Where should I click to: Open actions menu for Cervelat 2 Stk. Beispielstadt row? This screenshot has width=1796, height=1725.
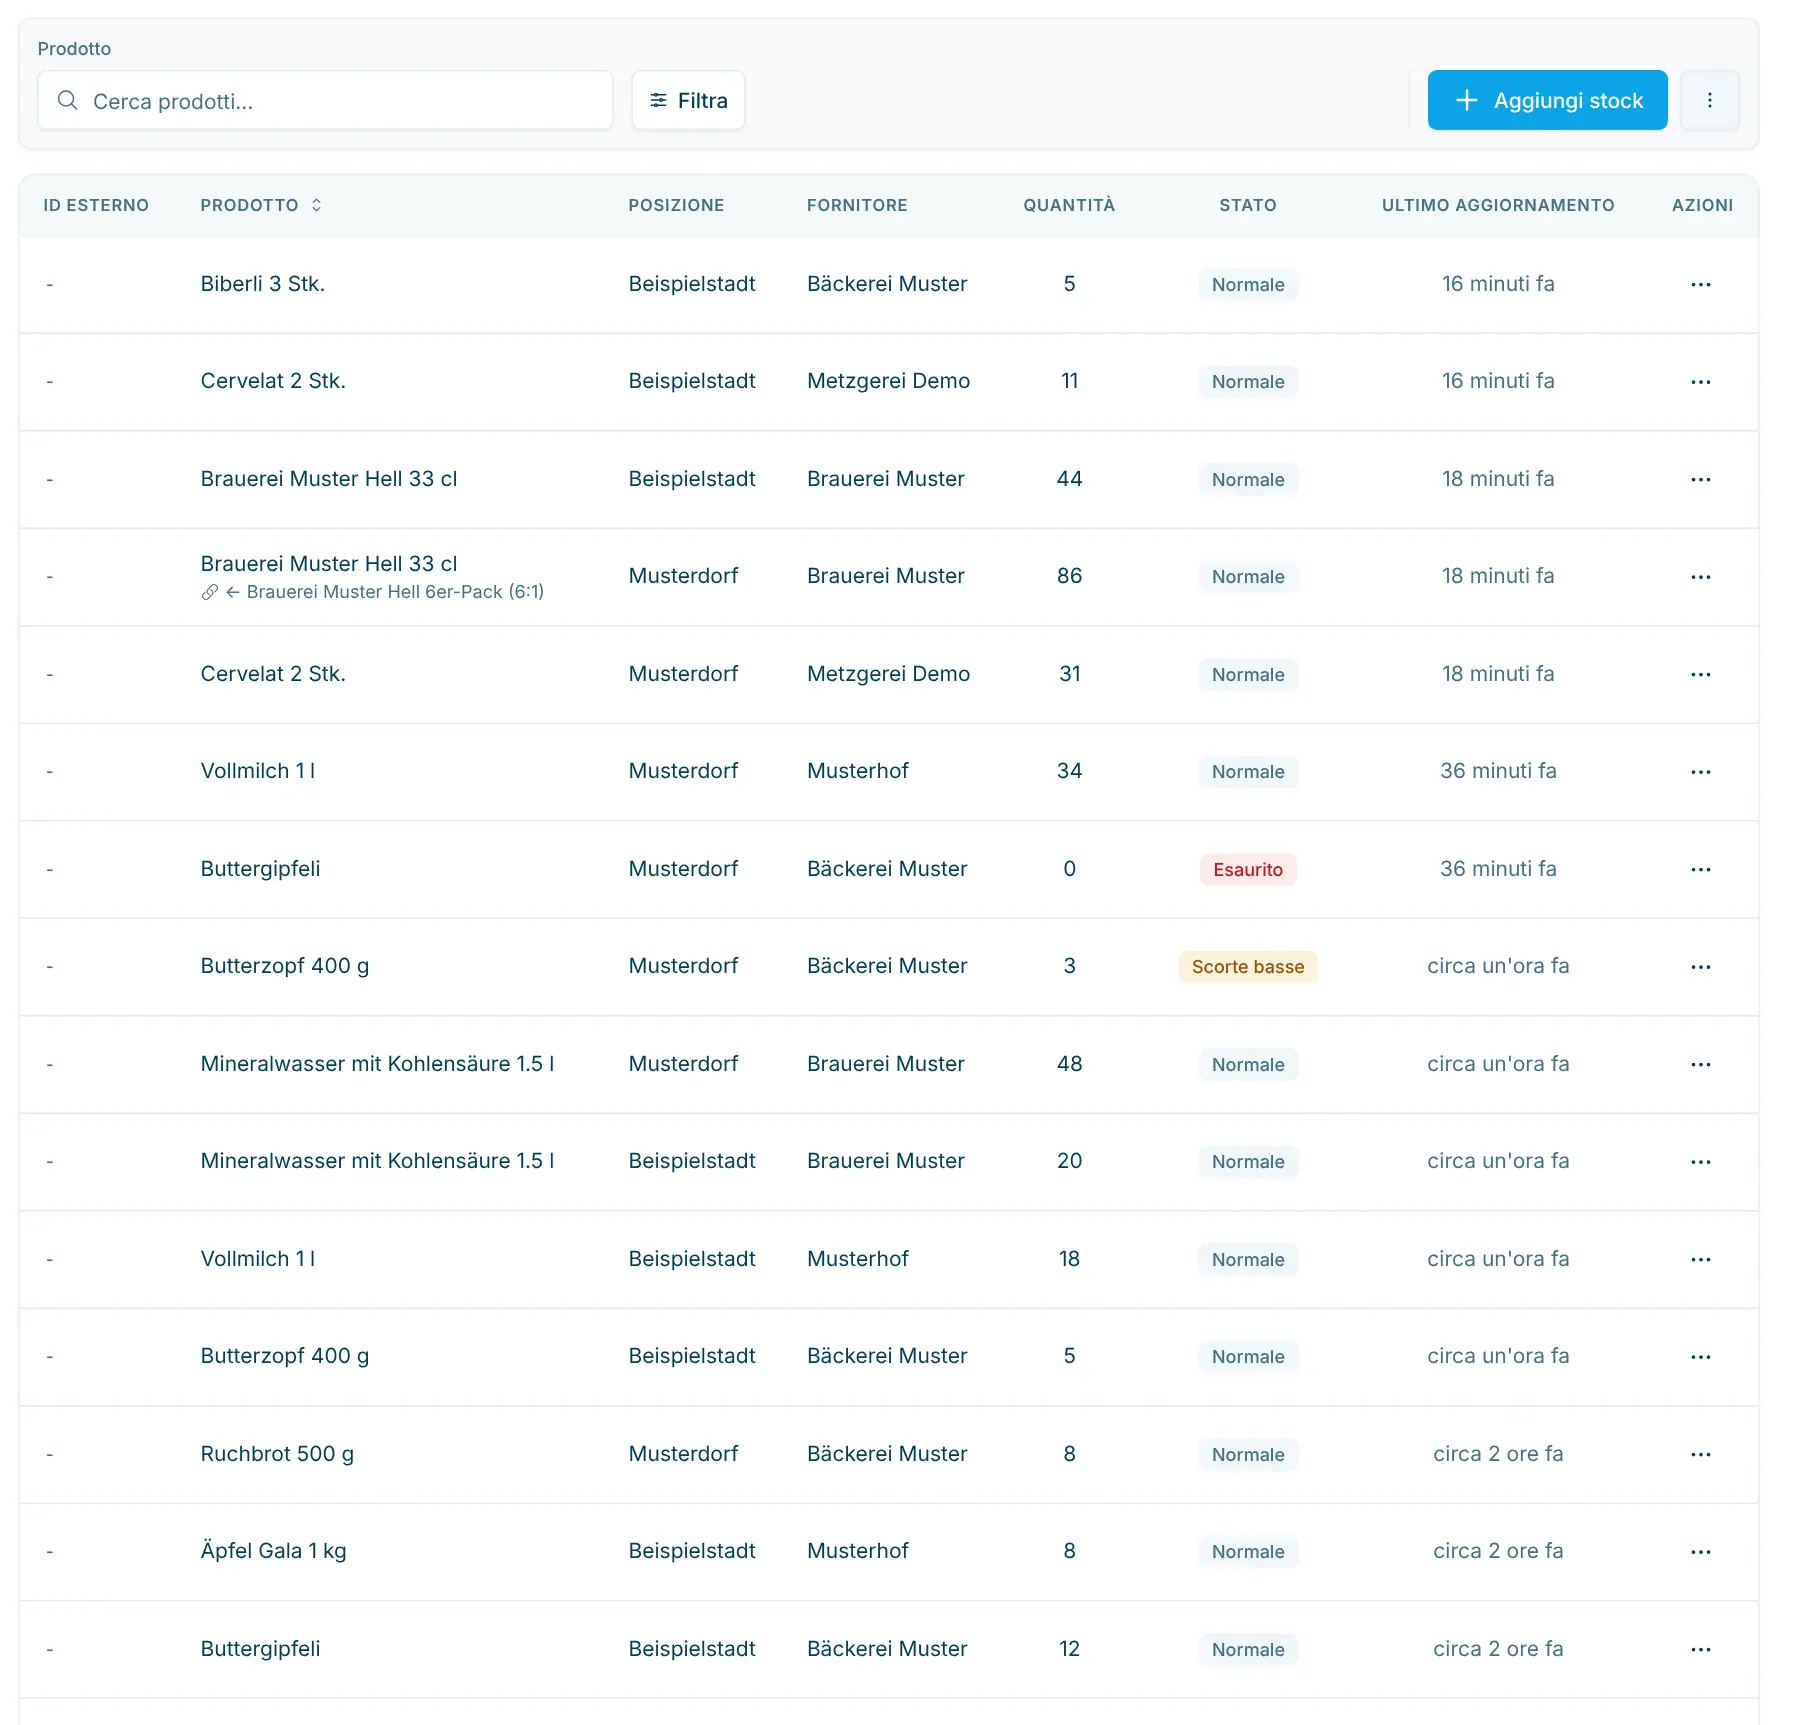click(1700, 382)
